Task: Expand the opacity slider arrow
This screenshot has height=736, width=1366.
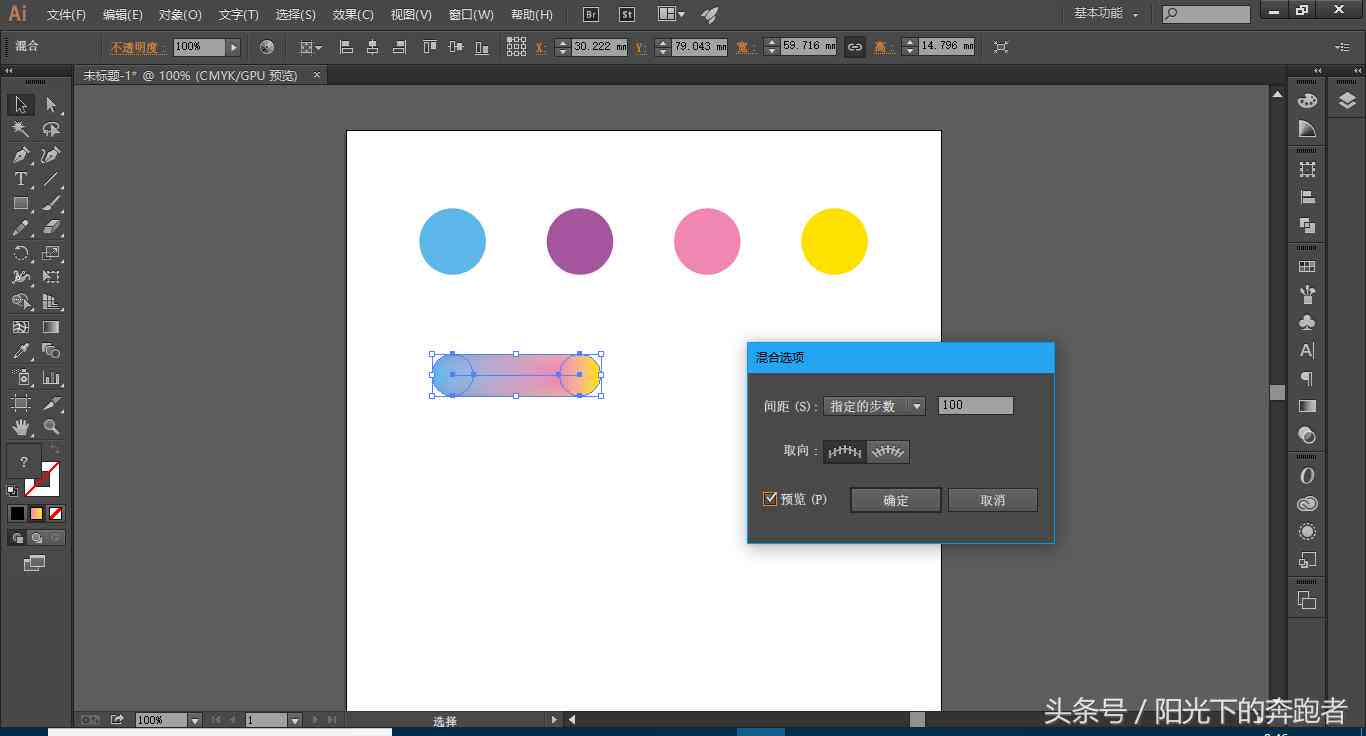Action: pos(234,47)
